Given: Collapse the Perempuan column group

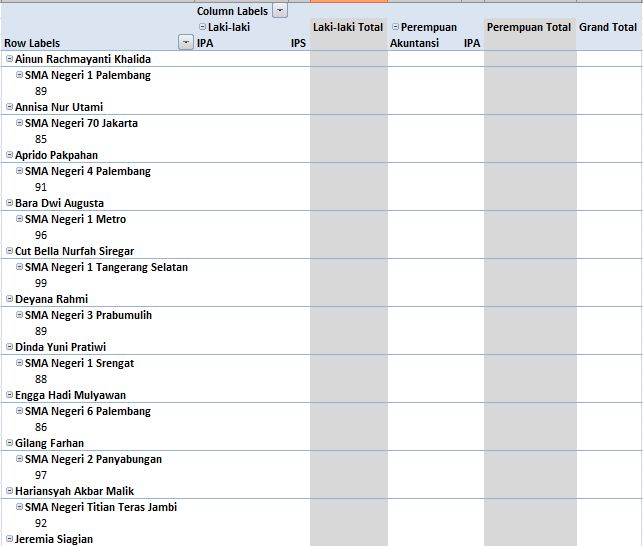Looking at the screenshot, I should click(395, 27).
